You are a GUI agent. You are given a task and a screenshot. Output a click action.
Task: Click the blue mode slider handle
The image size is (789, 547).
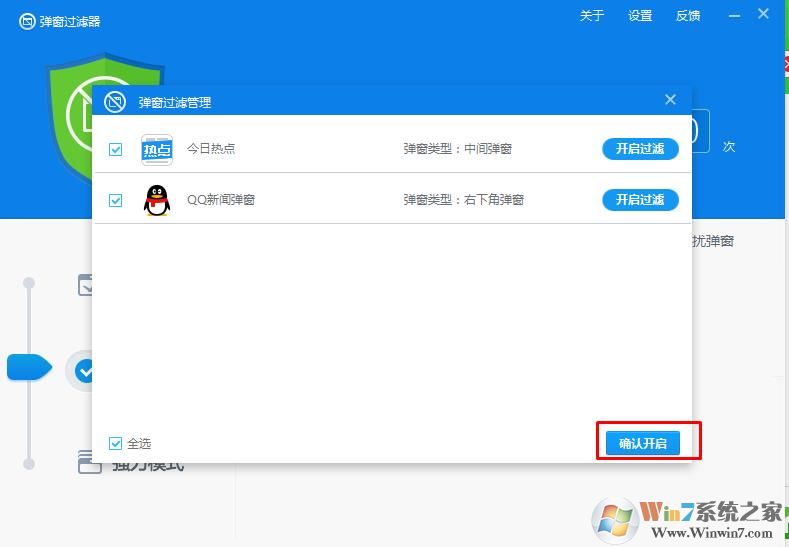click(29, 367)
